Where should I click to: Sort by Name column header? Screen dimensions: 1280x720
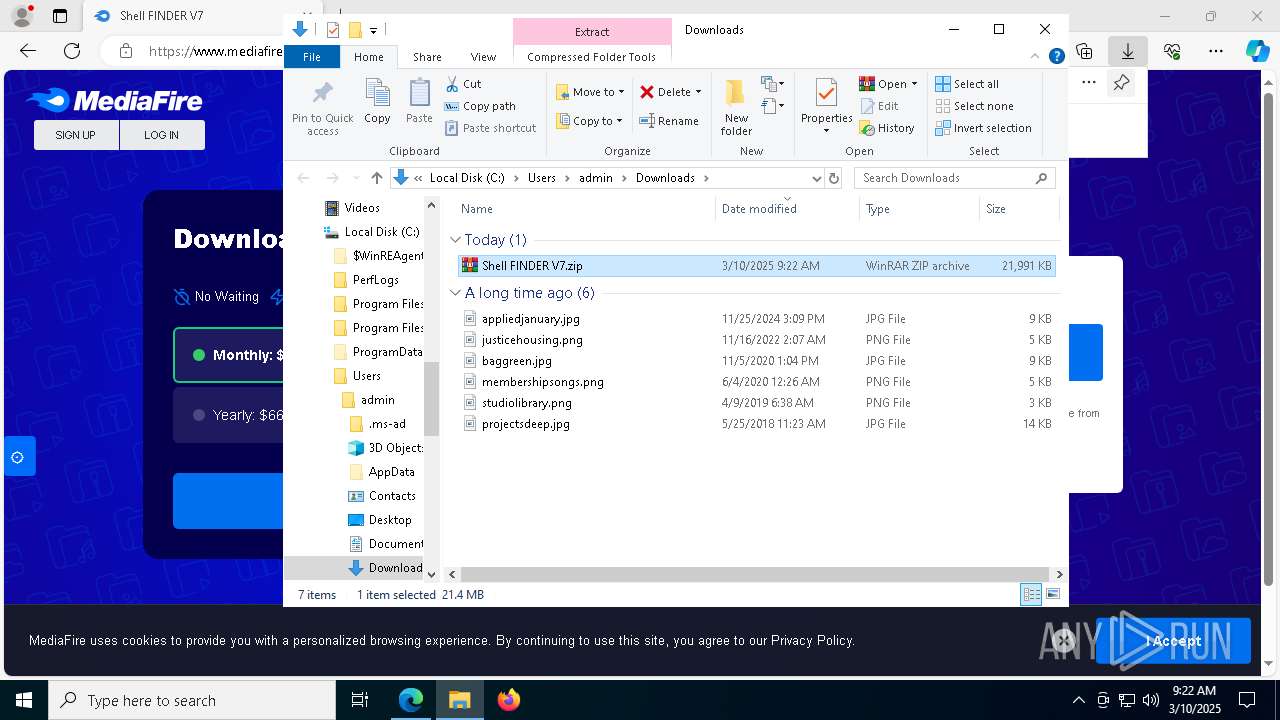coord(585,209)
